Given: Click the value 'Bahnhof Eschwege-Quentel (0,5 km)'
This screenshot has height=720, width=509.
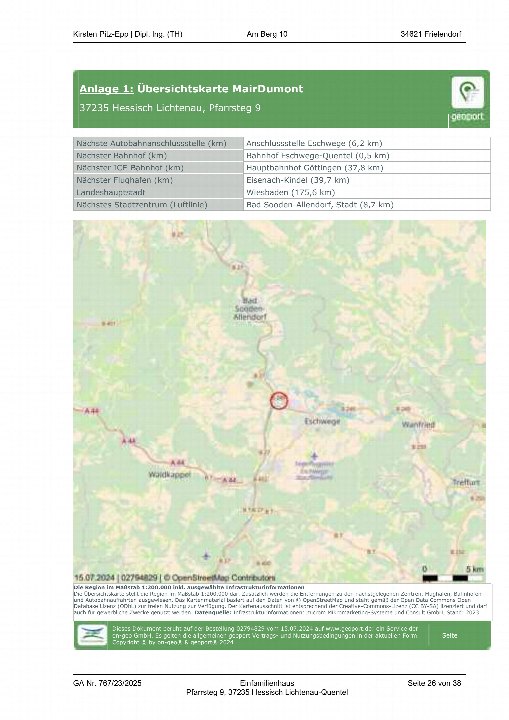Looking at the screenshot, I should (x=318, y=156).
